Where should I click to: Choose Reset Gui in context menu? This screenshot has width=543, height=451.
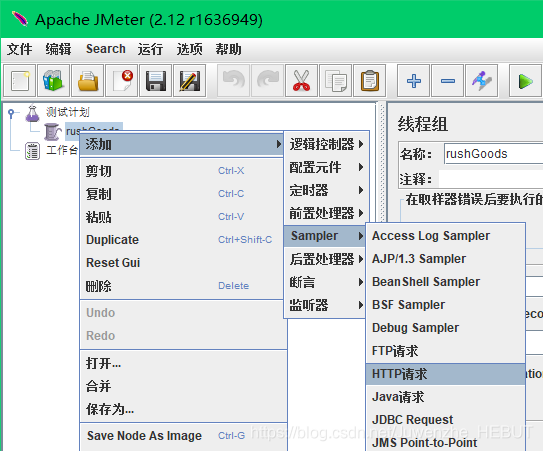click(x=182, y=263)
